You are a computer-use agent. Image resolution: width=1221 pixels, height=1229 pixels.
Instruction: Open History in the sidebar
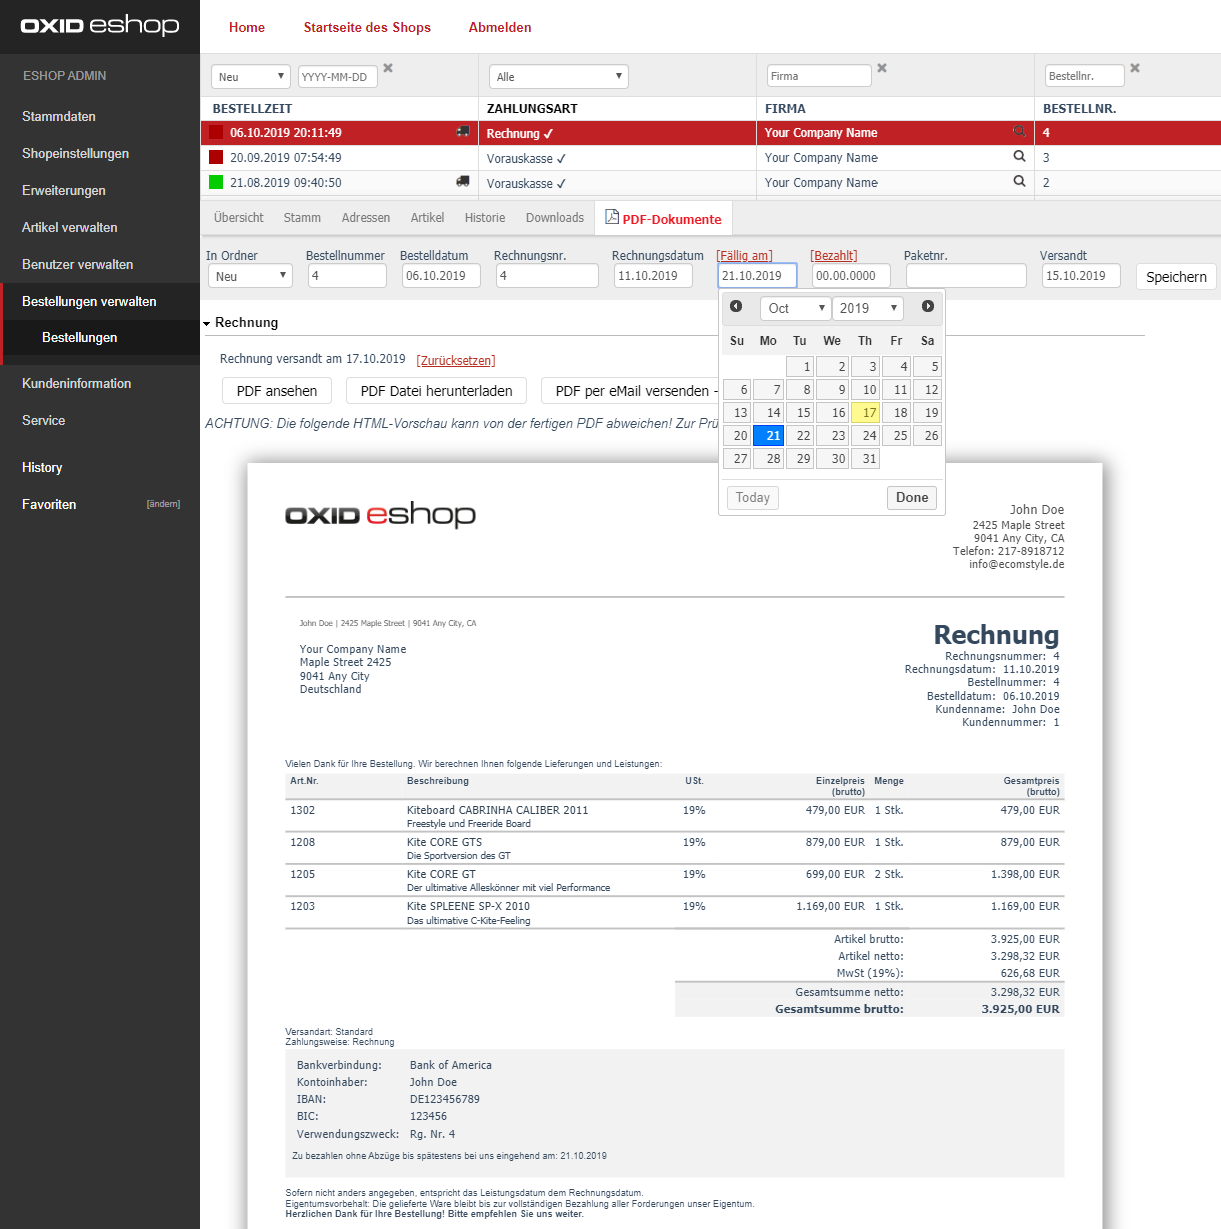[x=42, y=467]
